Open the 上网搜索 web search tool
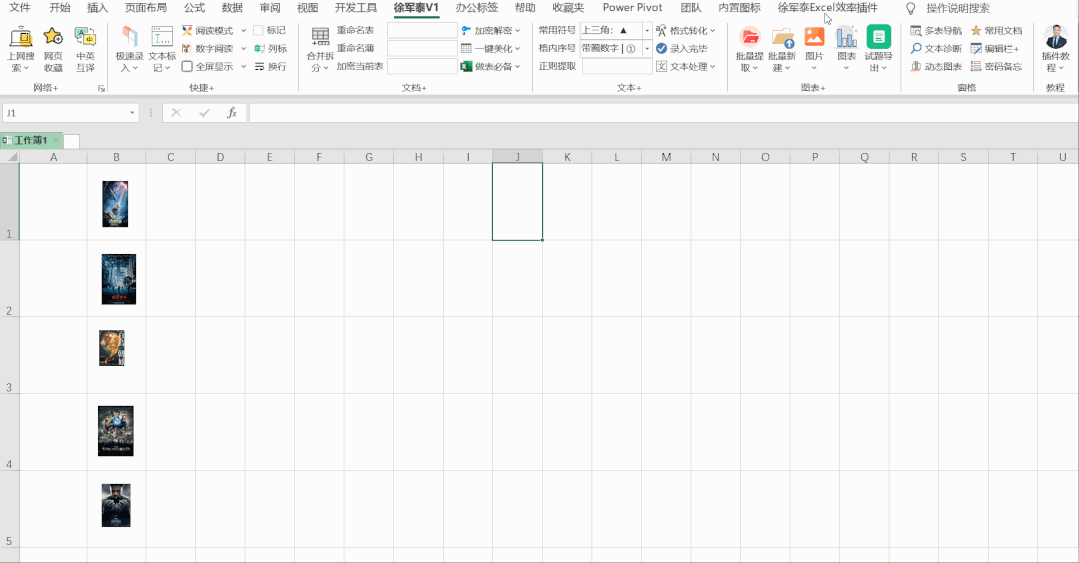Screen dimensions: 1079x563 click(21, 49)
